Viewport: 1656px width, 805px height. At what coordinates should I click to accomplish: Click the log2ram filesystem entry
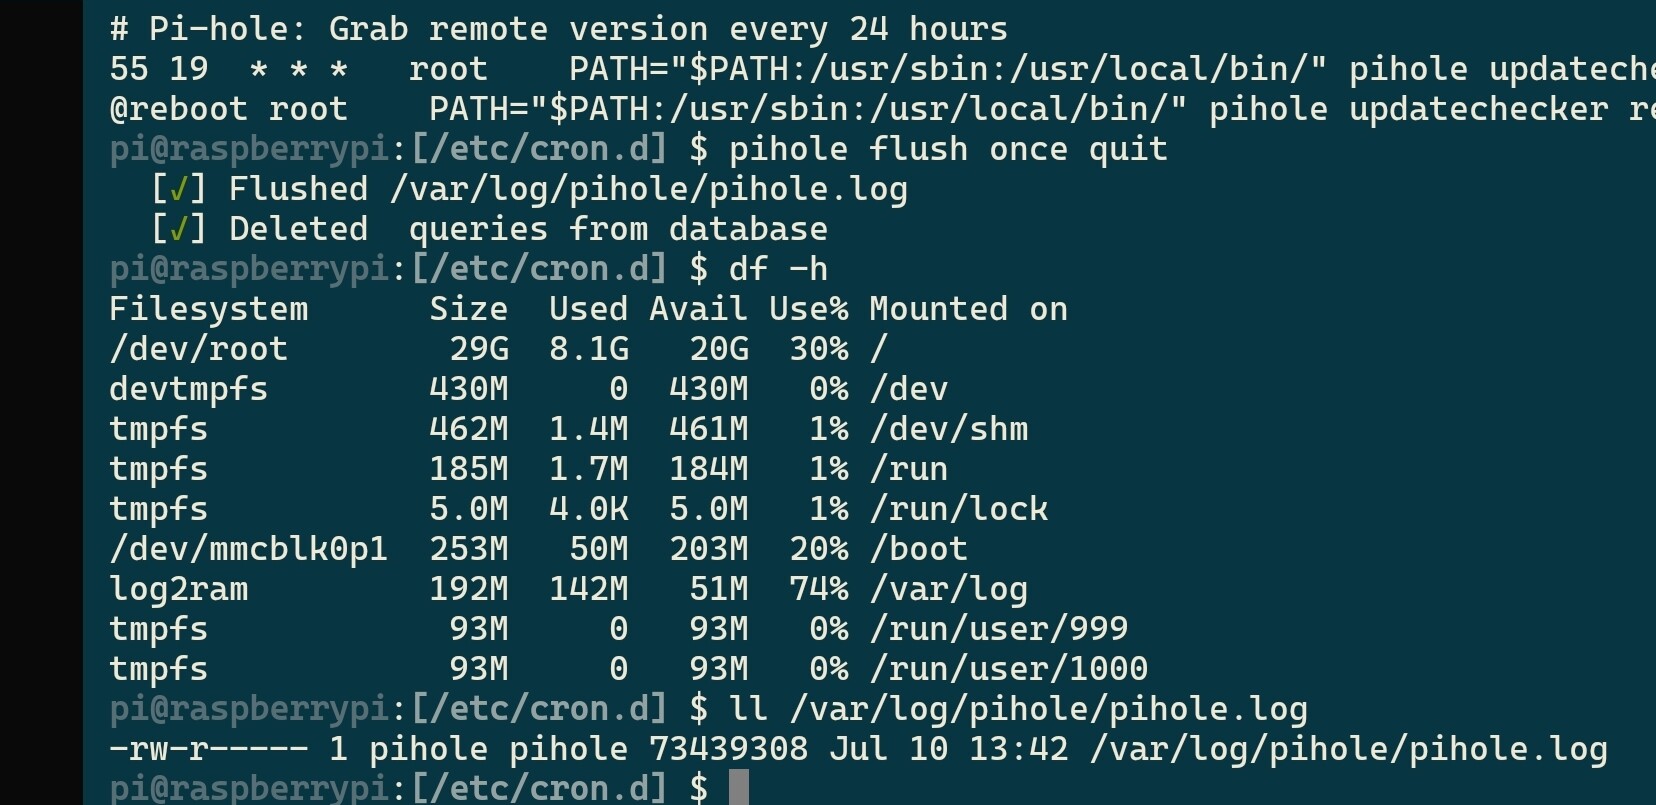[178, 589]
